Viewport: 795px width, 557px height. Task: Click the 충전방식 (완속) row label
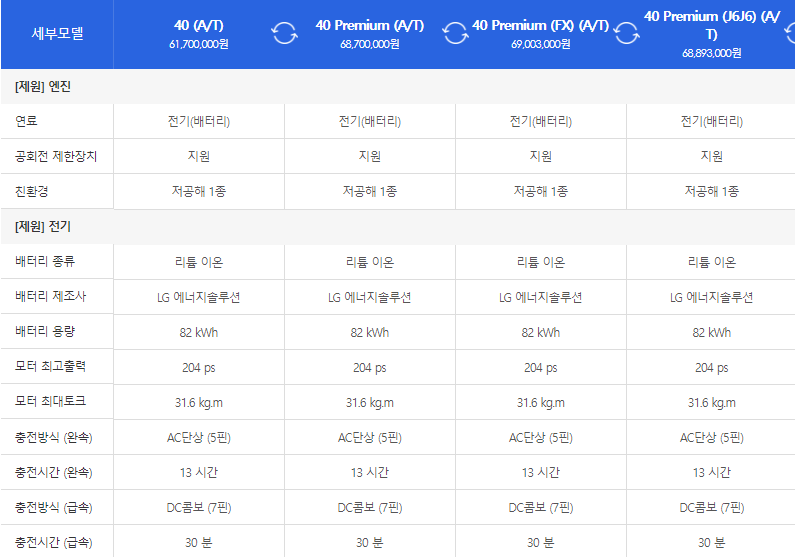click(53, 437)
